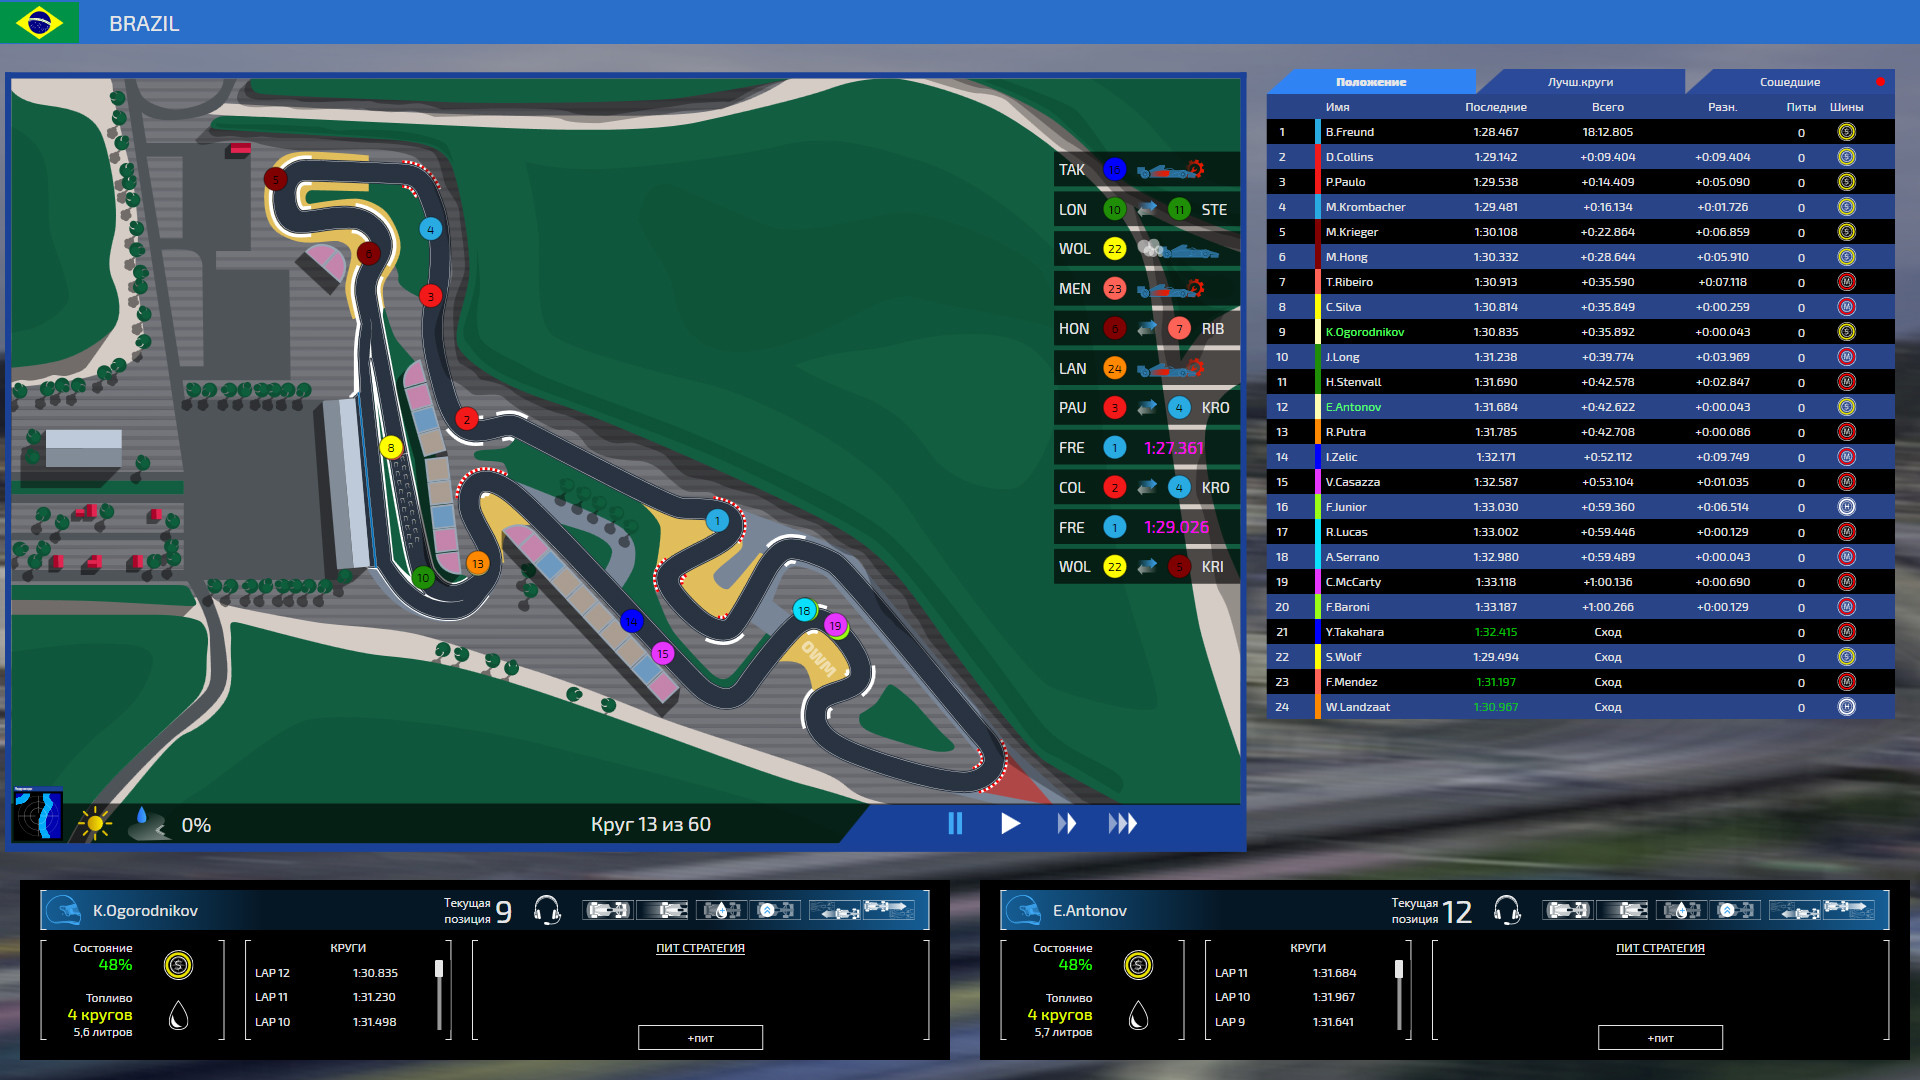Click the 0% rain percentage indicator
This screenshot has height=1080, width=1920.
pyautogui.click(x=196, y=825)
